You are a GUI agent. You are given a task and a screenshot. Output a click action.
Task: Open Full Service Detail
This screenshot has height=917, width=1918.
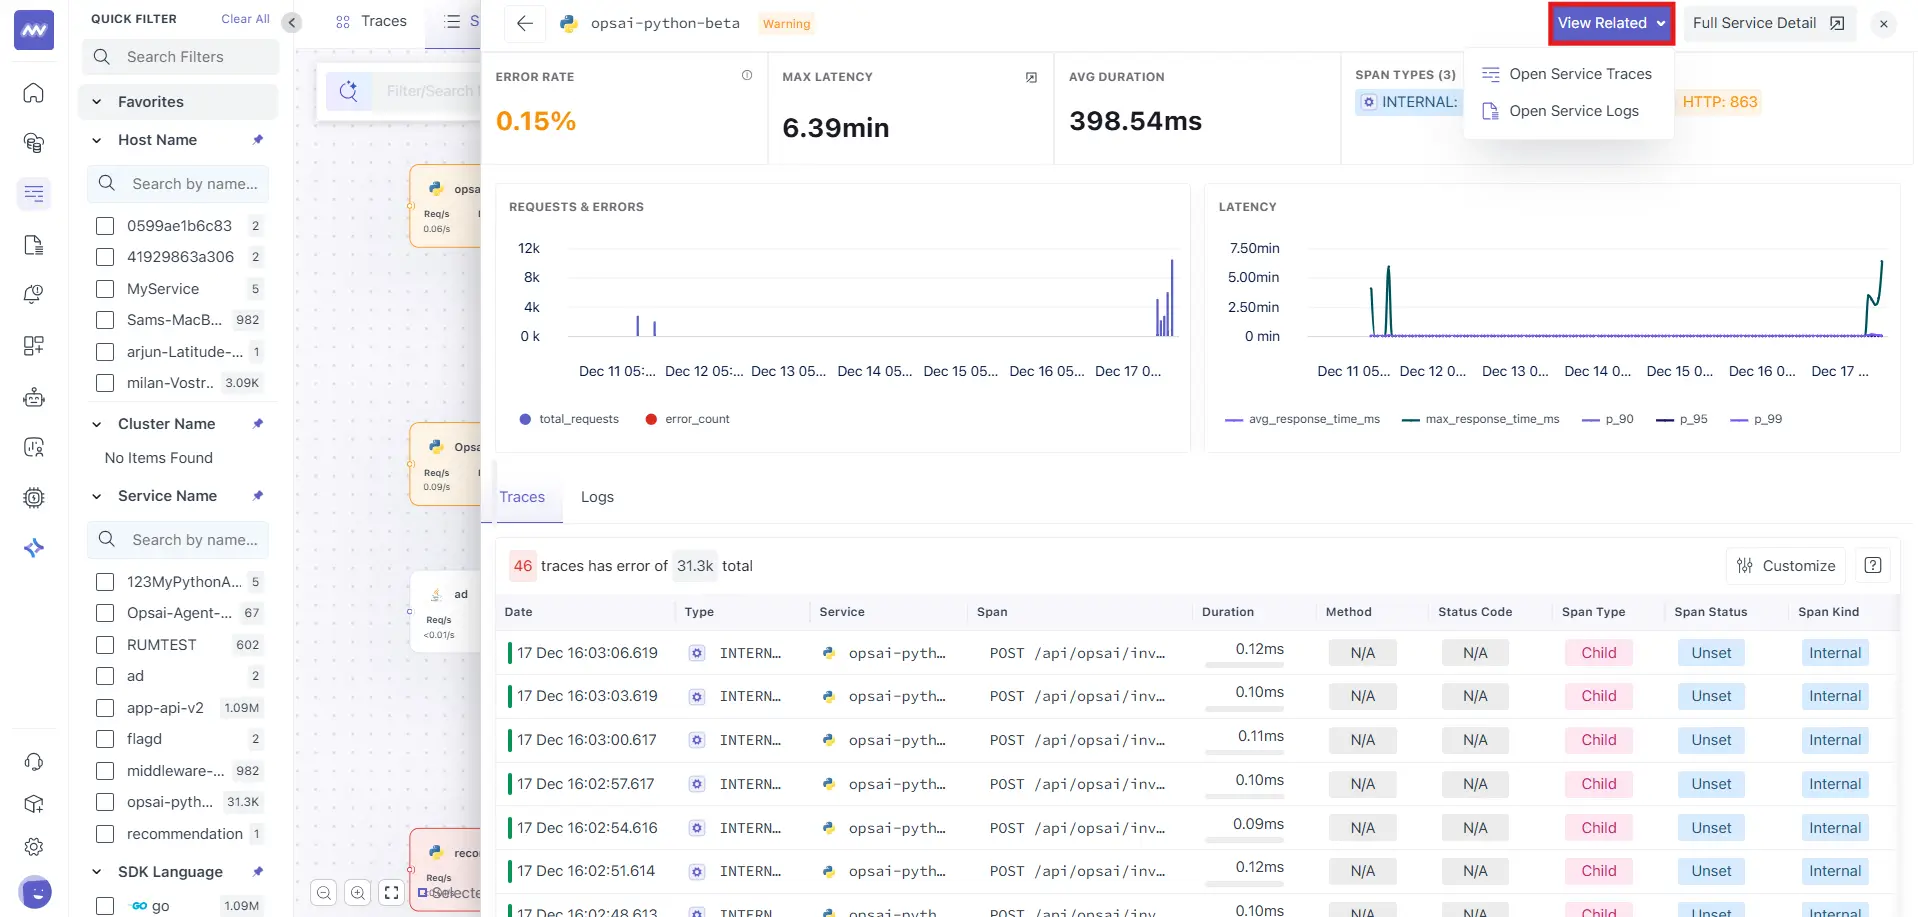click(x=1768, y=23)
